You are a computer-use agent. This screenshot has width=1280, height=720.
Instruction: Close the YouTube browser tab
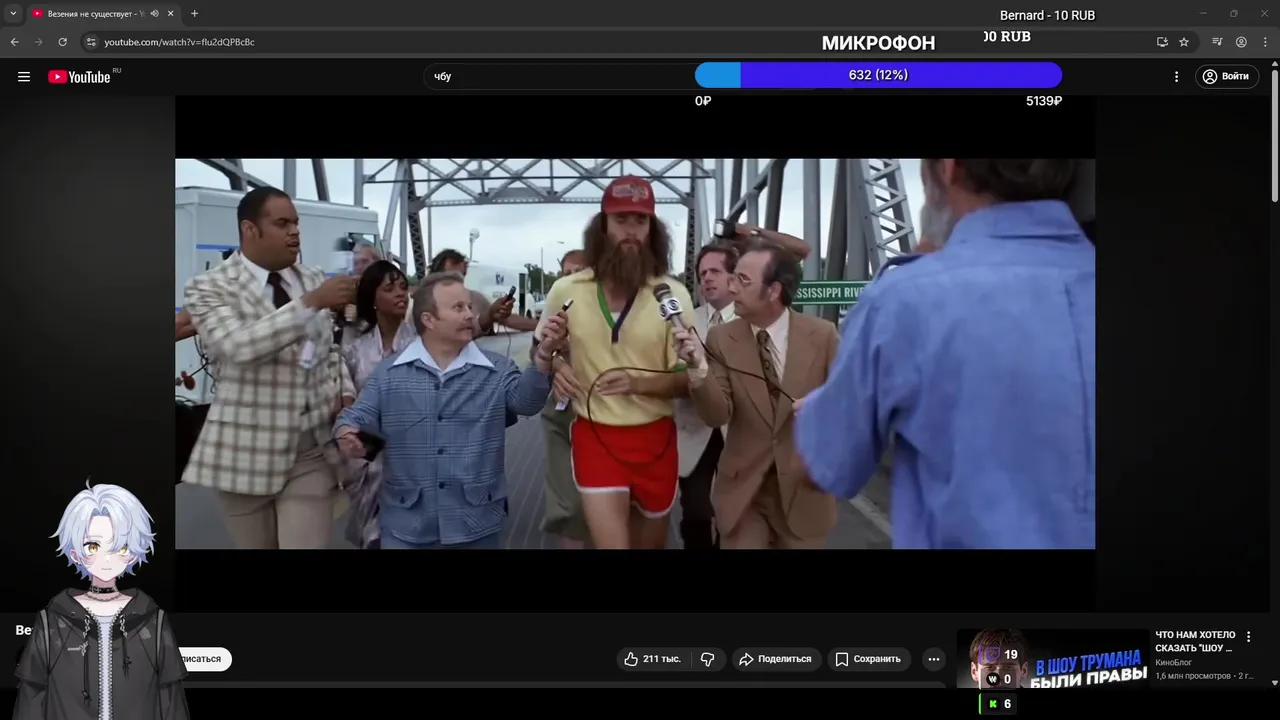(171, 14)
